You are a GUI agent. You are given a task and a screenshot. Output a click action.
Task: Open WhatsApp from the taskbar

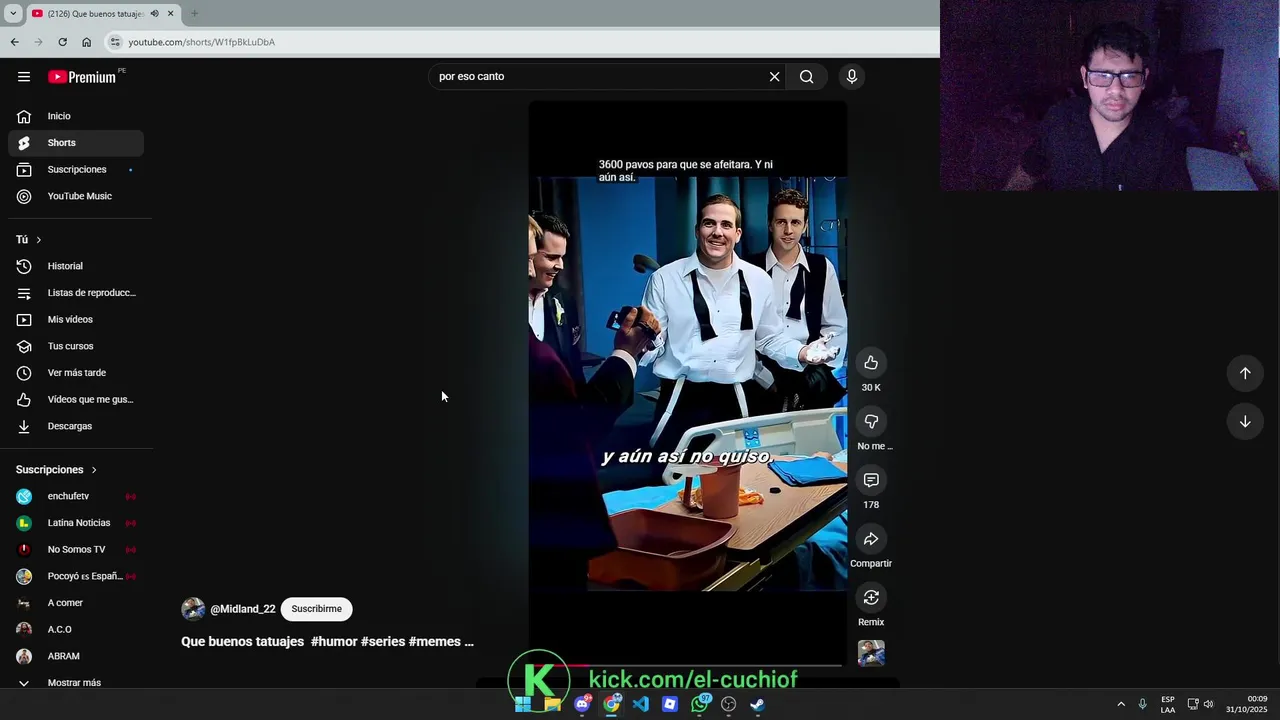[x=700, y=704]
